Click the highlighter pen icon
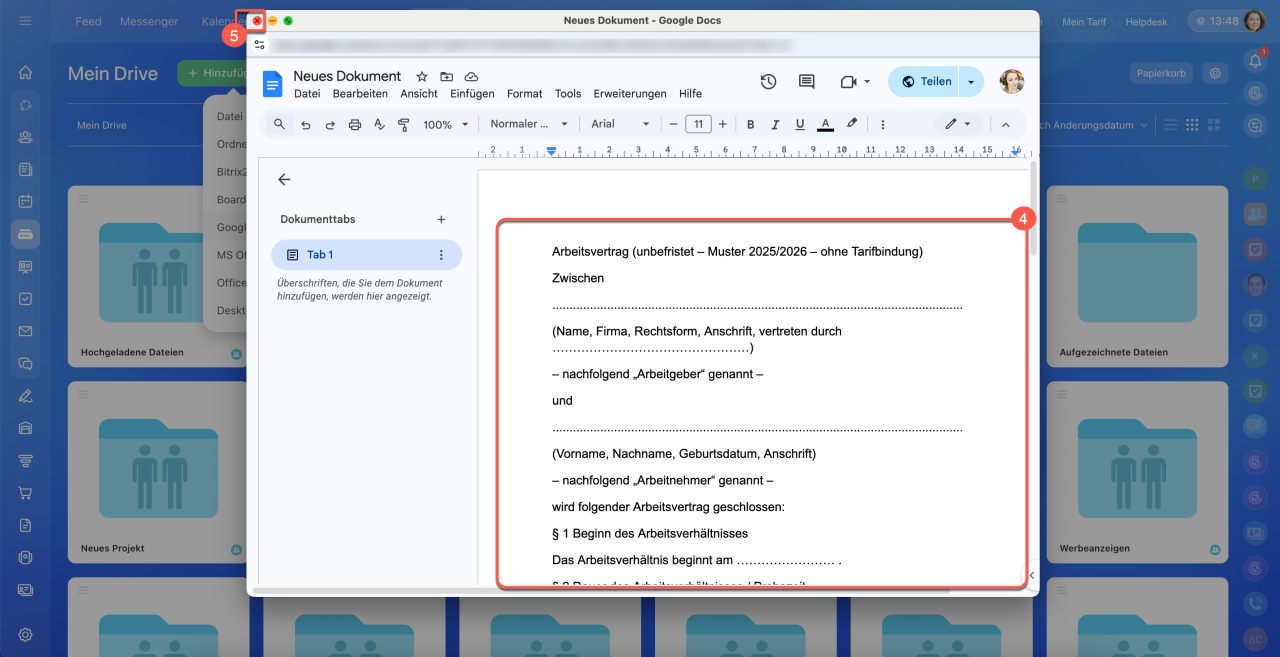The height and width of the screenshot is (657, 1280). [x=852, y=124]
